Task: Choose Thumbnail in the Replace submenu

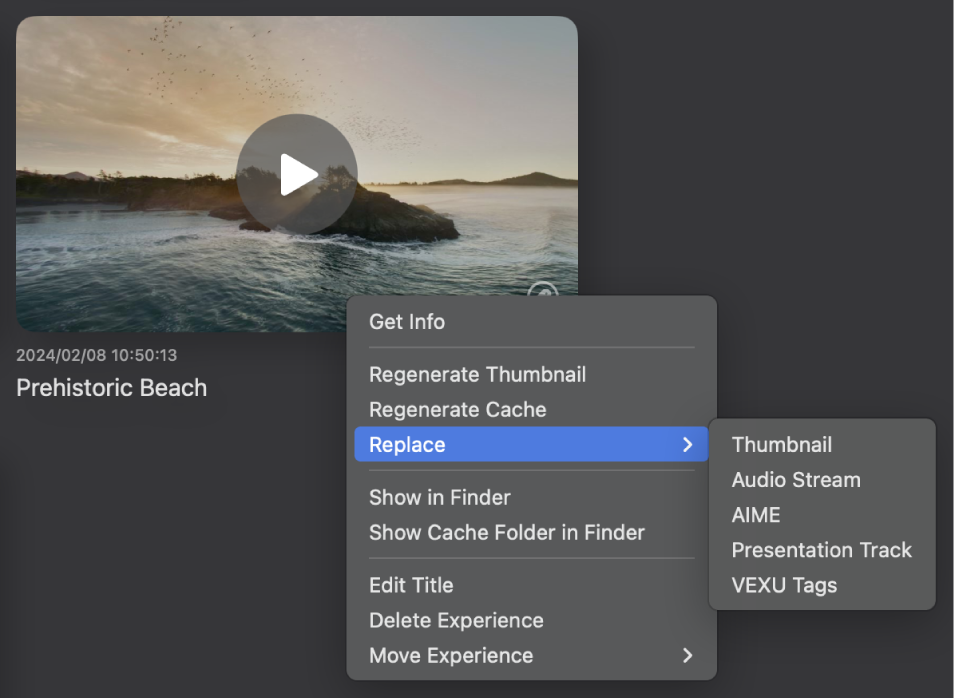Action: [x=781, y=444]
